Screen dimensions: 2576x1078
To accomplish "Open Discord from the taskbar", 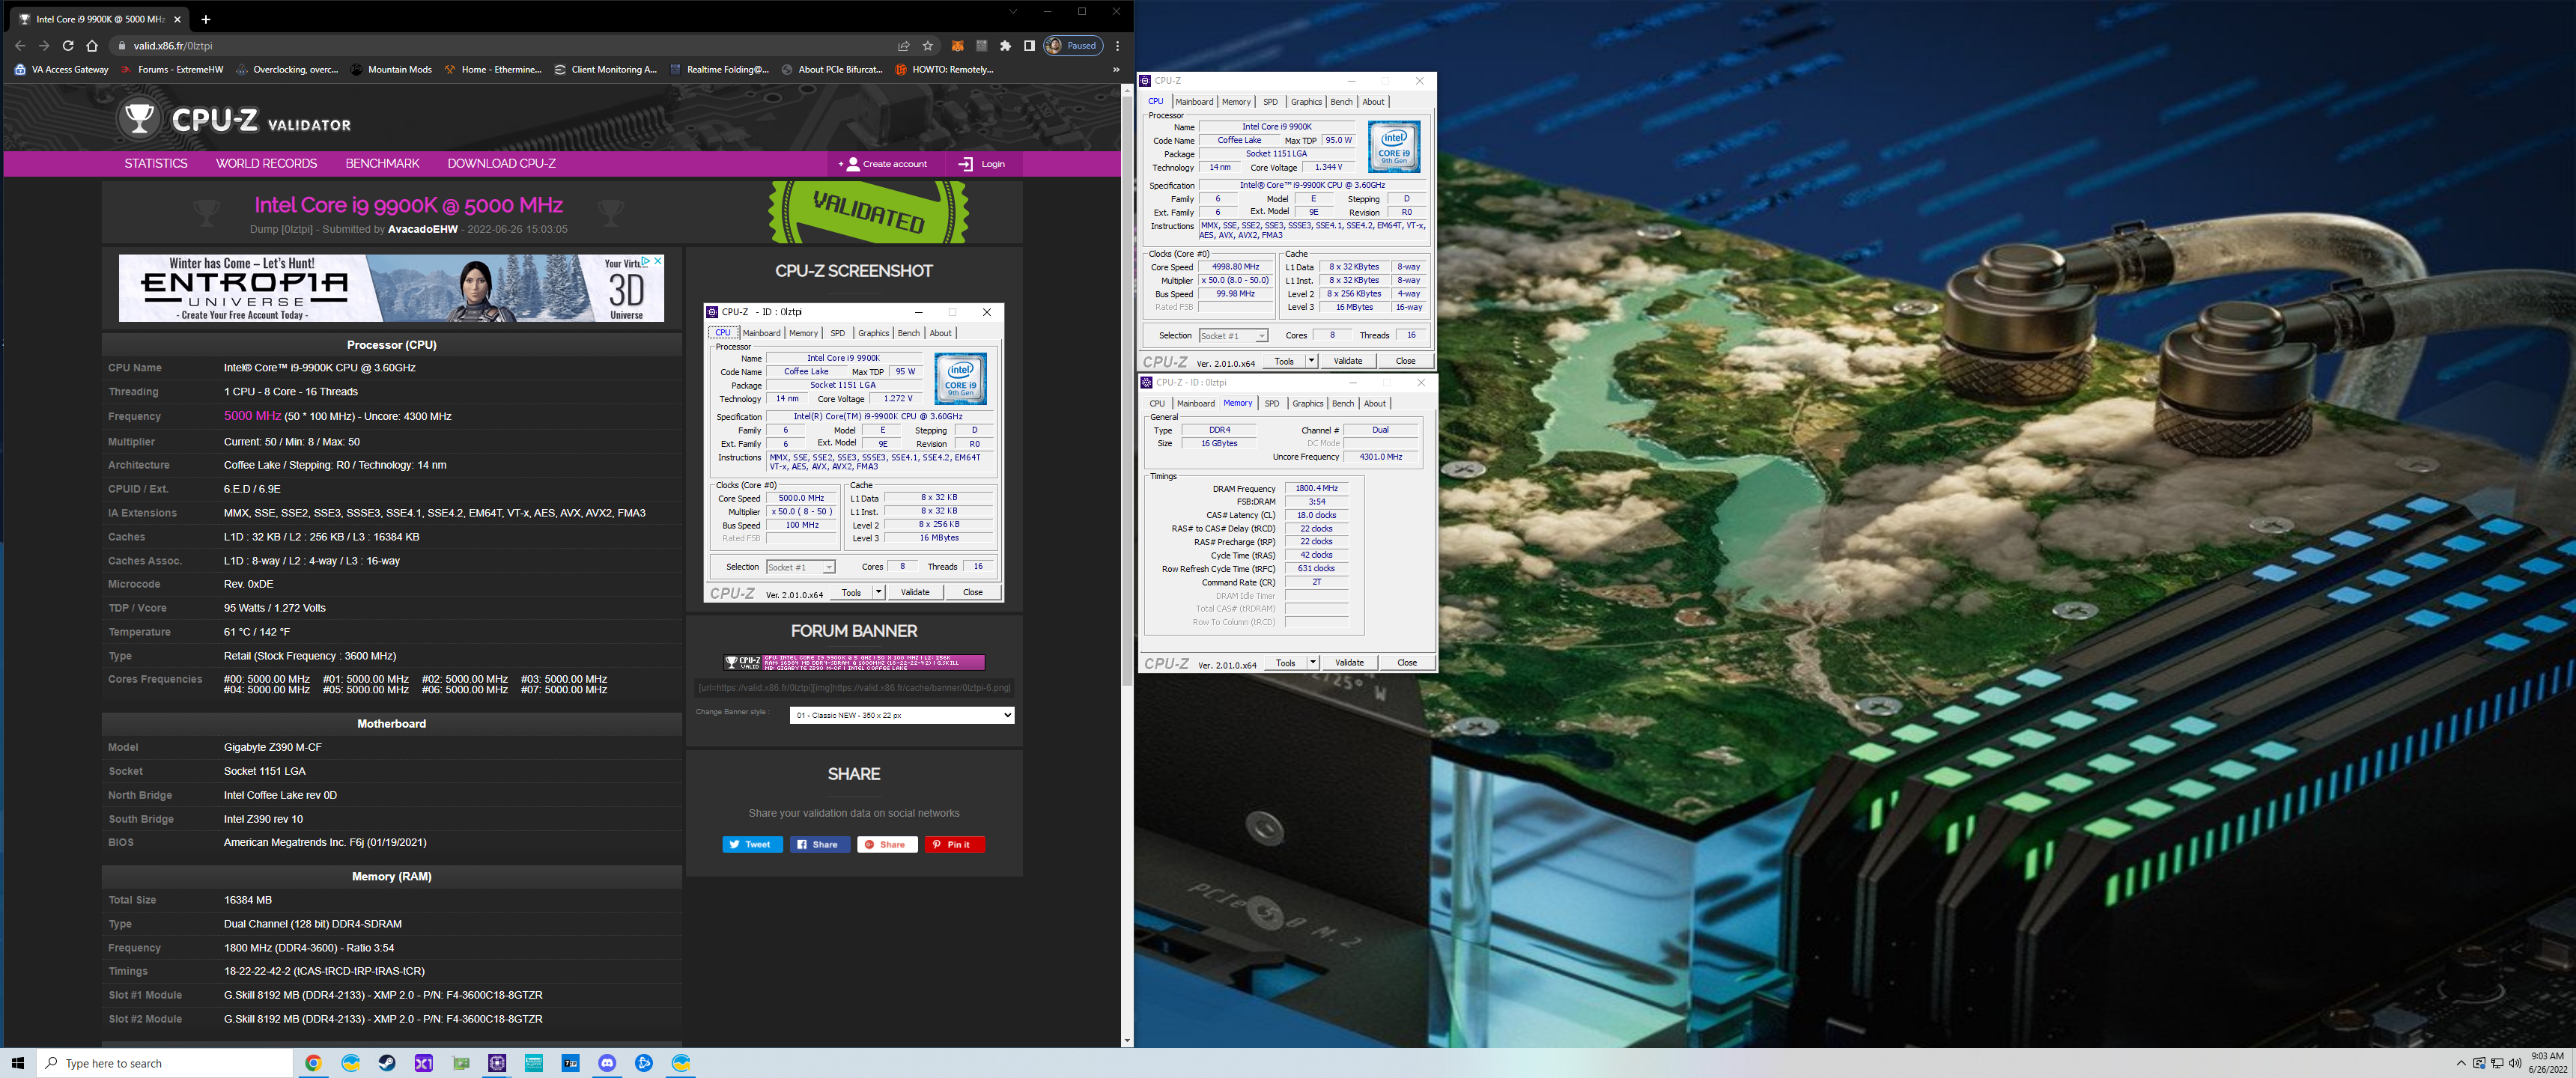I will click(x=607, y=1063).
